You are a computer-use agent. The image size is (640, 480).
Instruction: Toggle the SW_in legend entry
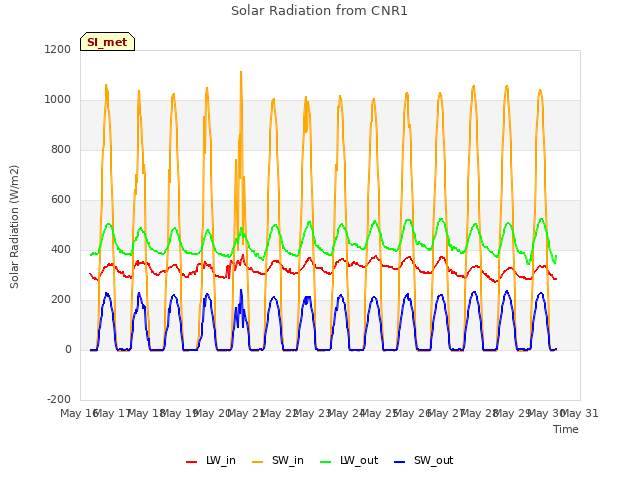click(278, 460)
